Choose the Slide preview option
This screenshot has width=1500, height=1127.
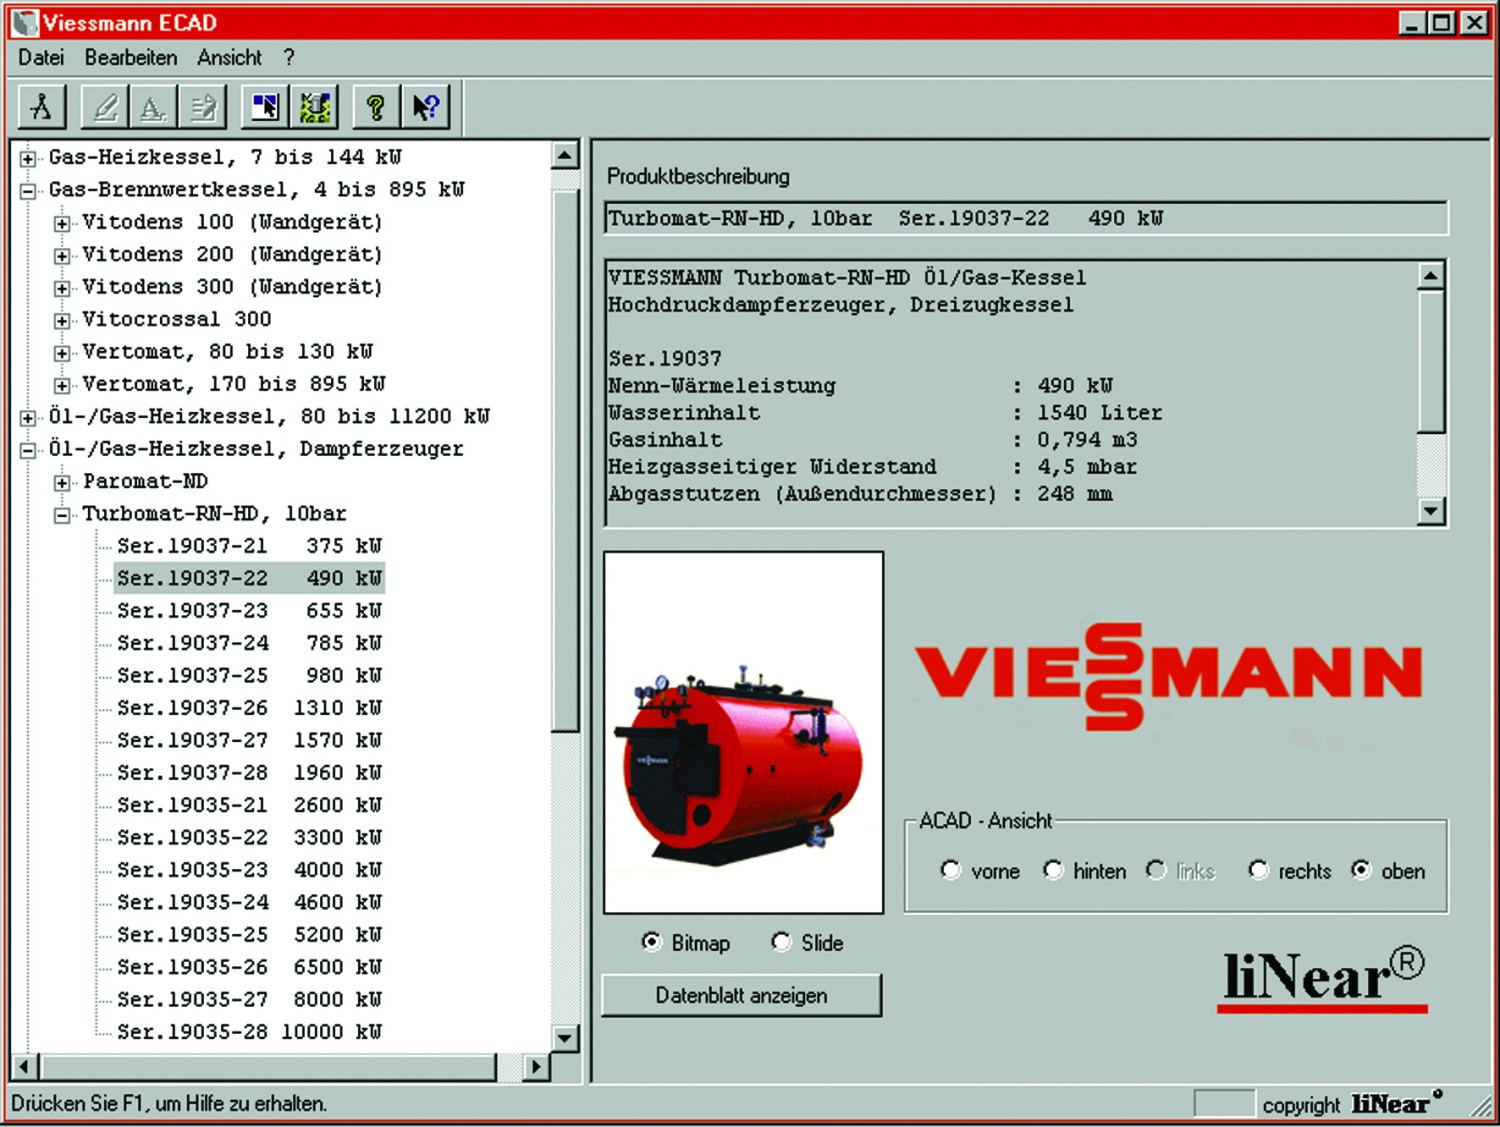coord(781,942)
